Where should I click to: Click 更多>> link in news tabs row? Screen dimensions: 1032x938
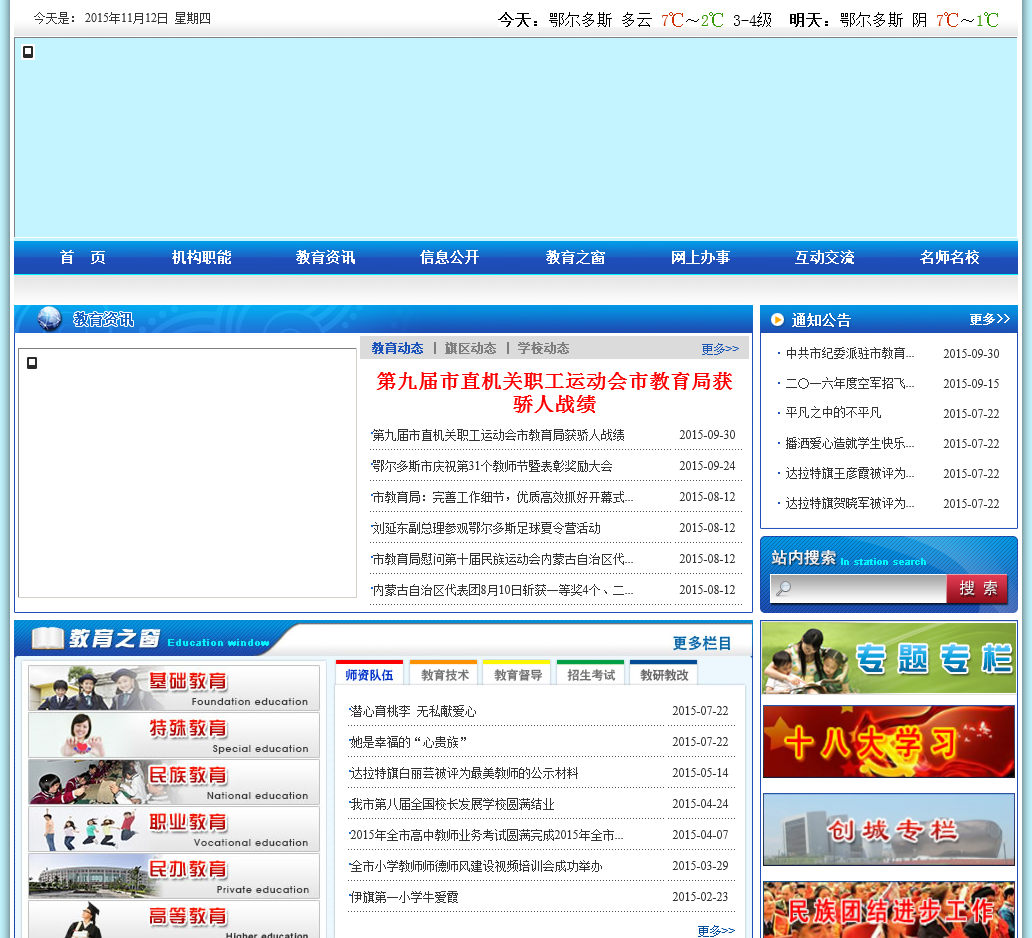pyautogui.click(x=720, y=349)
